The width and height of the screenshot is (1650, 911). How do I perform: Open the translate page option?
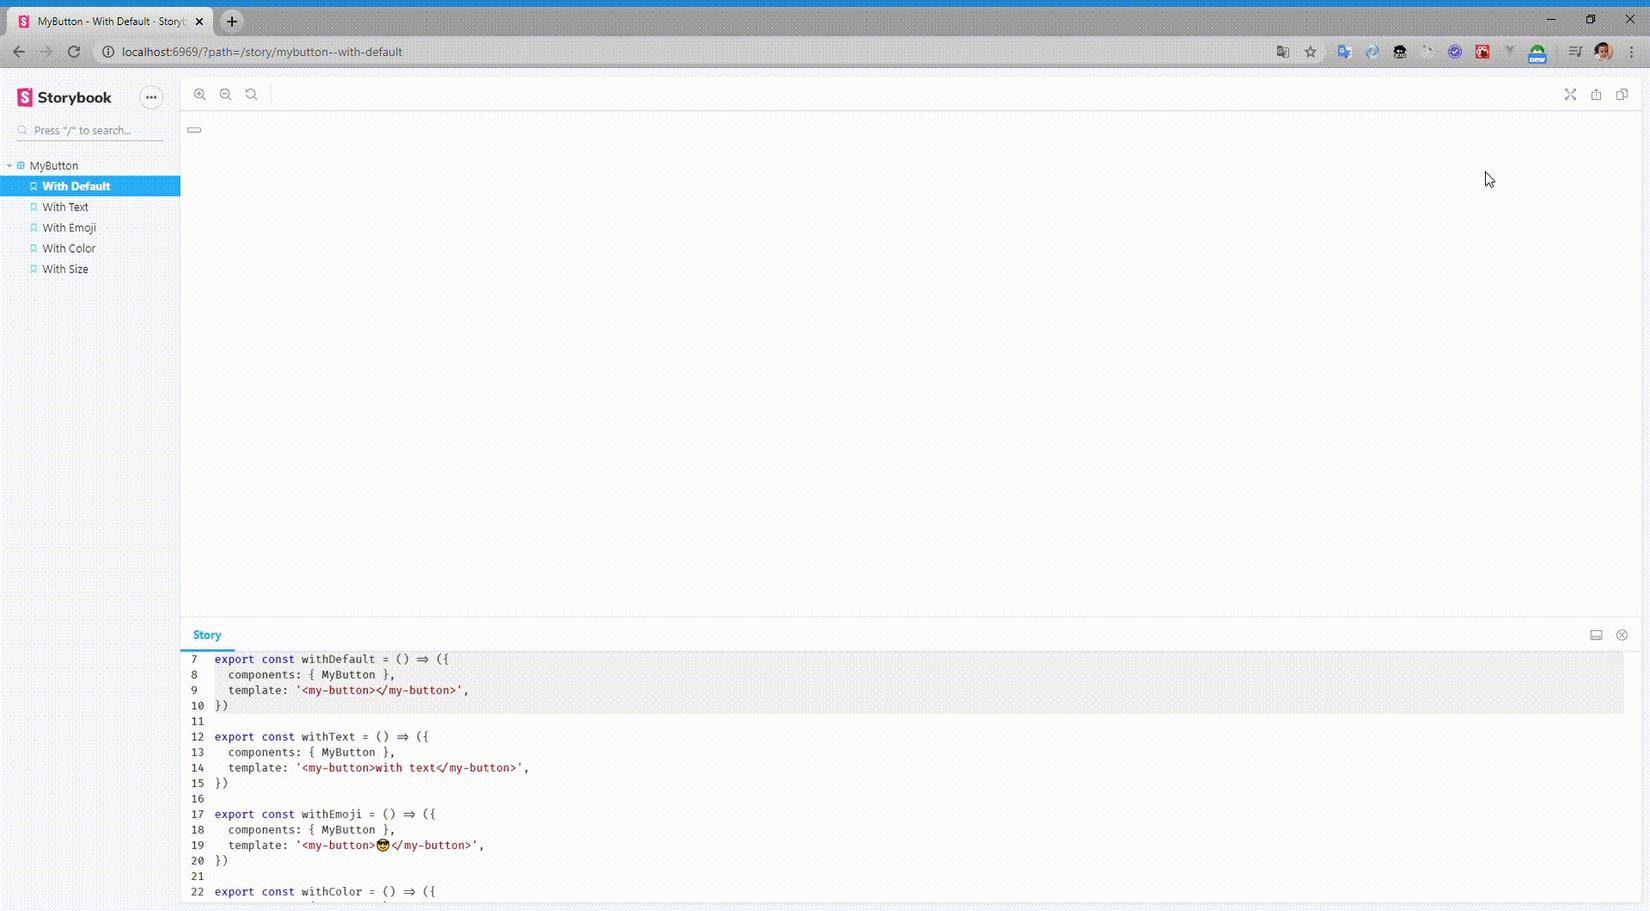tap(1283, 52)
